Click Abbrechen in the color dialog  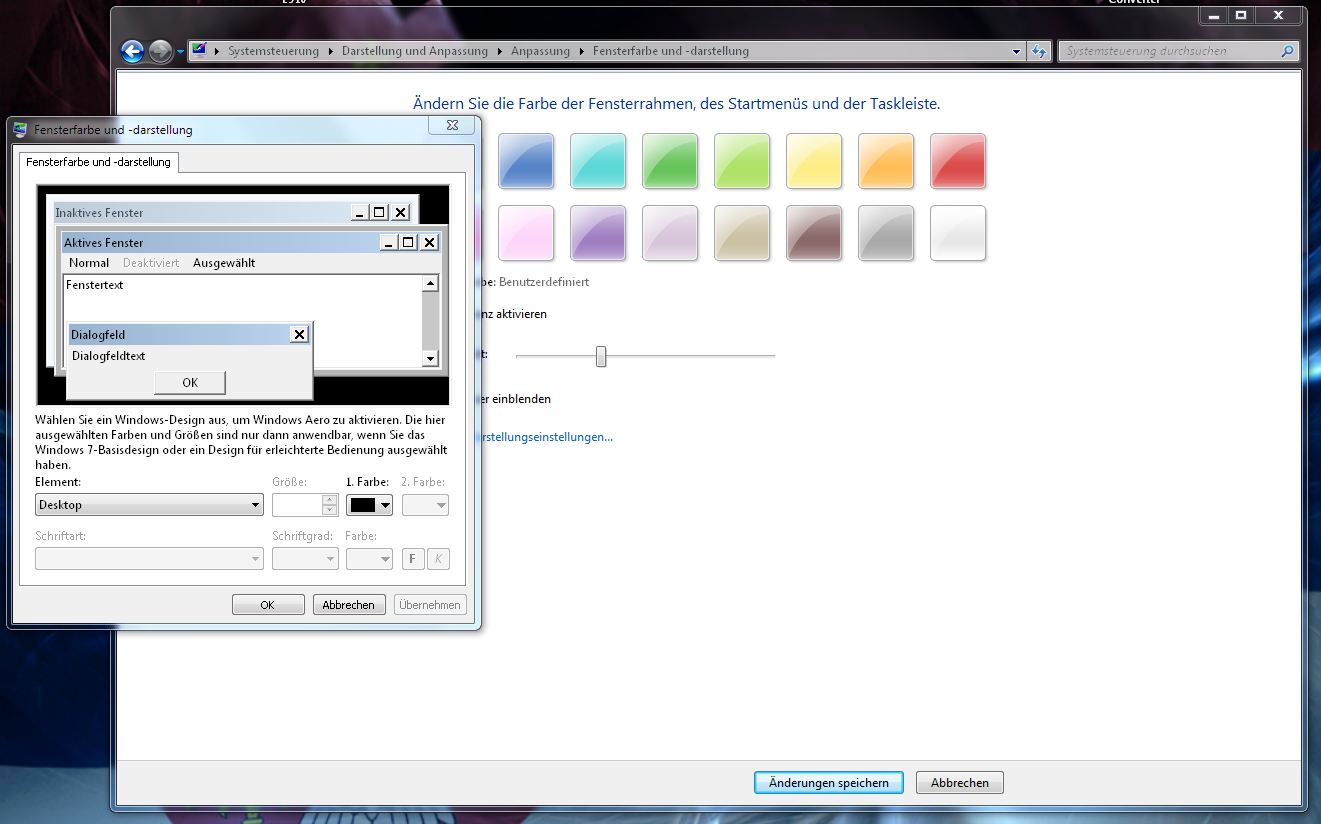(x=349, y=605)
